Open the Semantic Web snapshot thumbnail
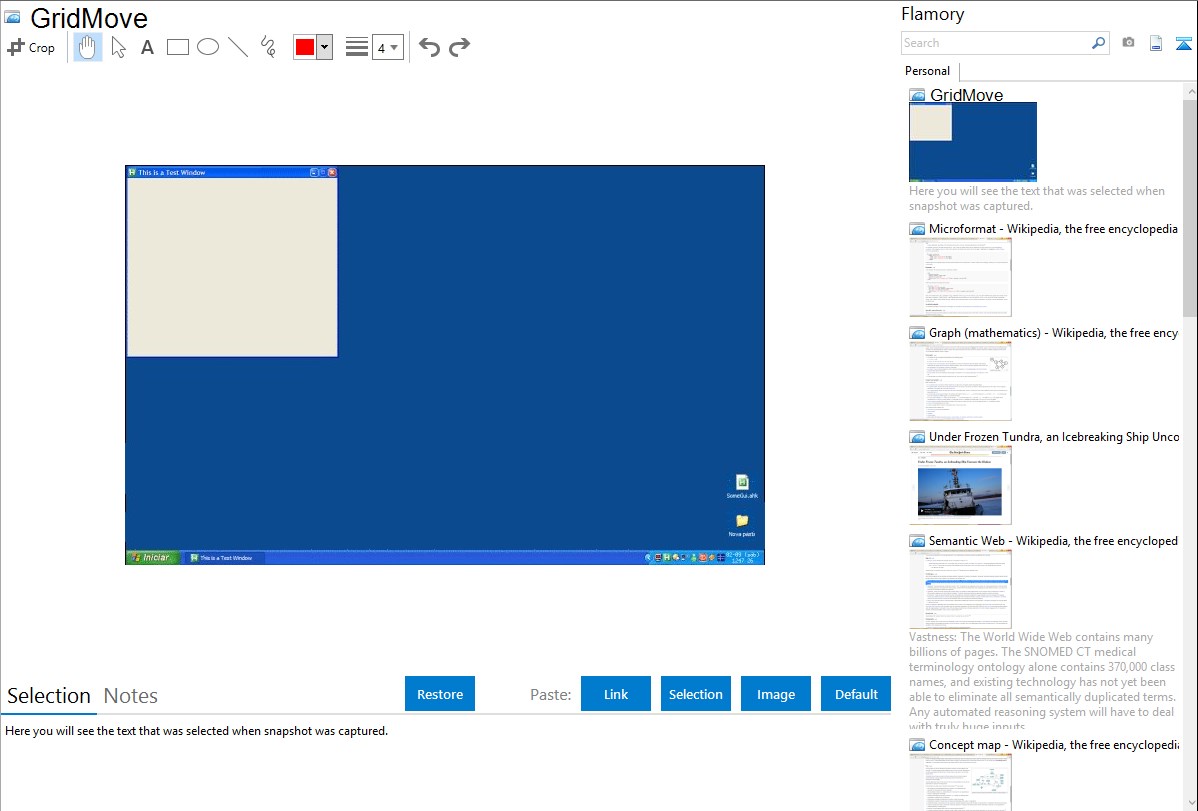Image resolution: width=1198 pixels, height=811 pixels. point(960,589)
